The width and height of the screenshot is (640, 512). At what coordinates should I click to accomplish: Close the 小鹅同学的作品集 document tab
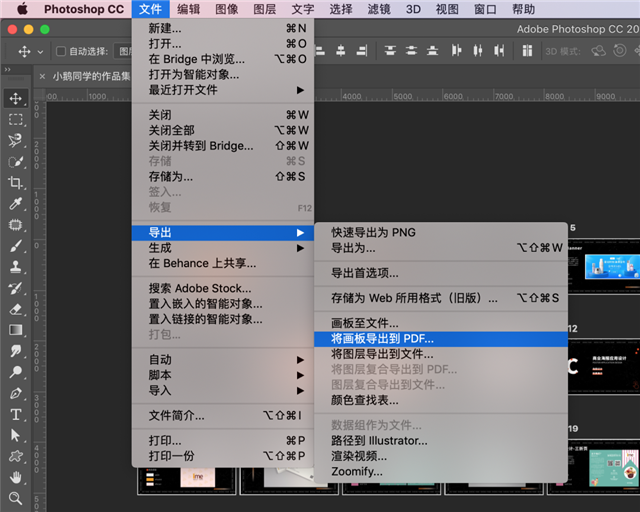pos(42,76)
